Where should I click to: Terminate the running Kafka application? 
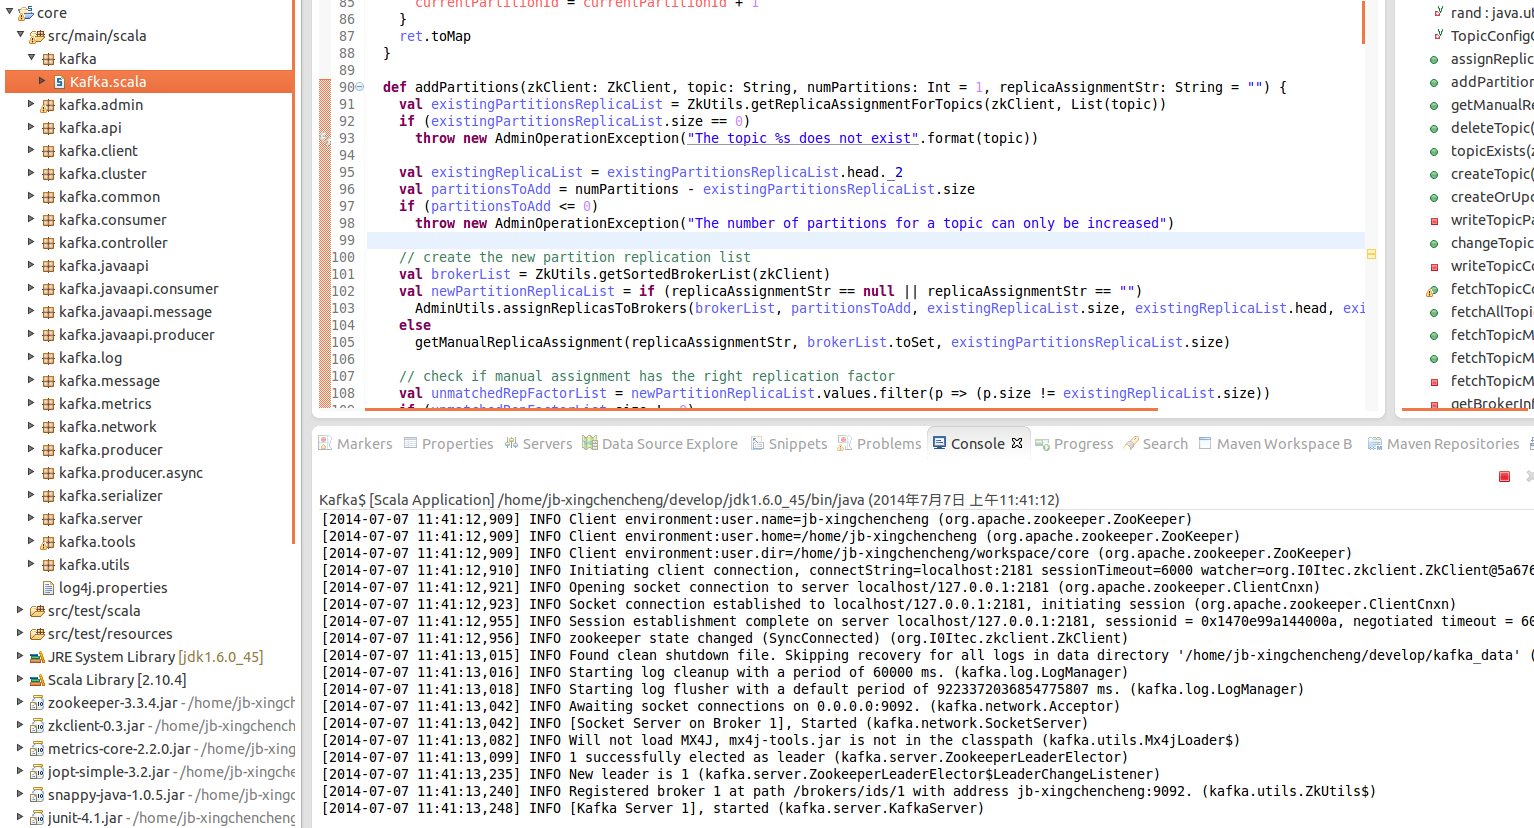(1504, 476)
